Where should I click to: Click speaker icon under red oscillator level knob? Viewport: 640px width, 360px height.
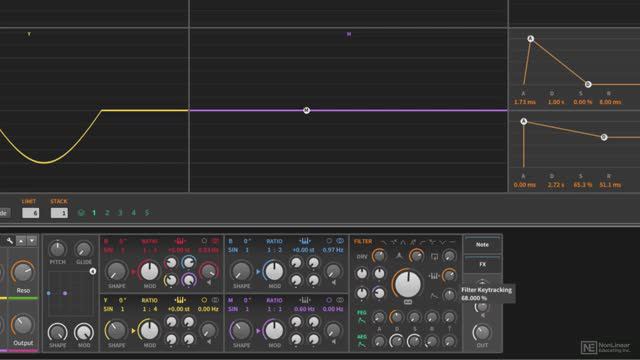[x=209, y=282]
